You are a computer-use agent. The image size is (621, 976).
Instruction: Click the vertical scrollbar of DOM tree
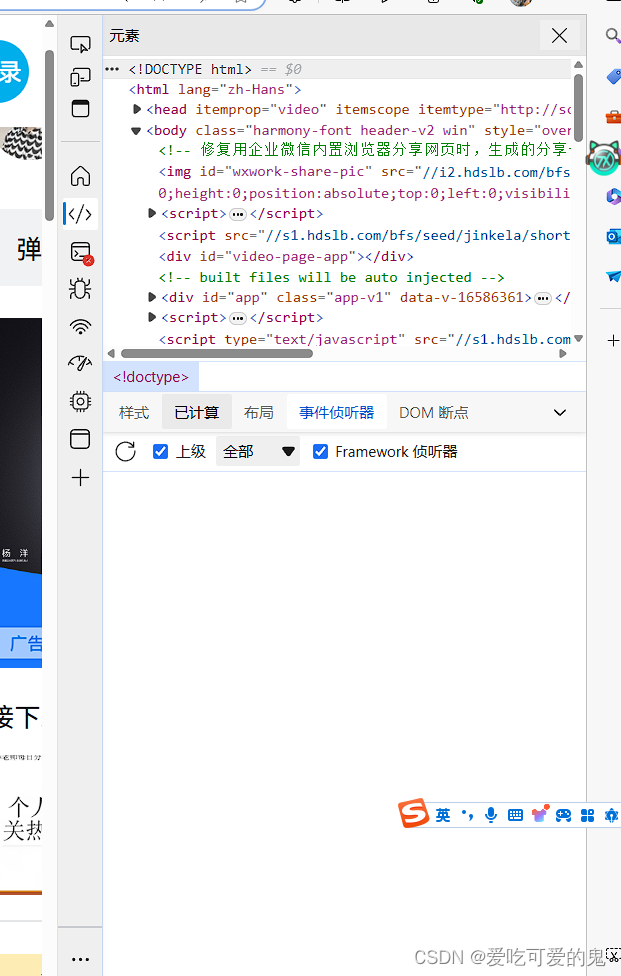pyautogui.click(x=578, y=107)
